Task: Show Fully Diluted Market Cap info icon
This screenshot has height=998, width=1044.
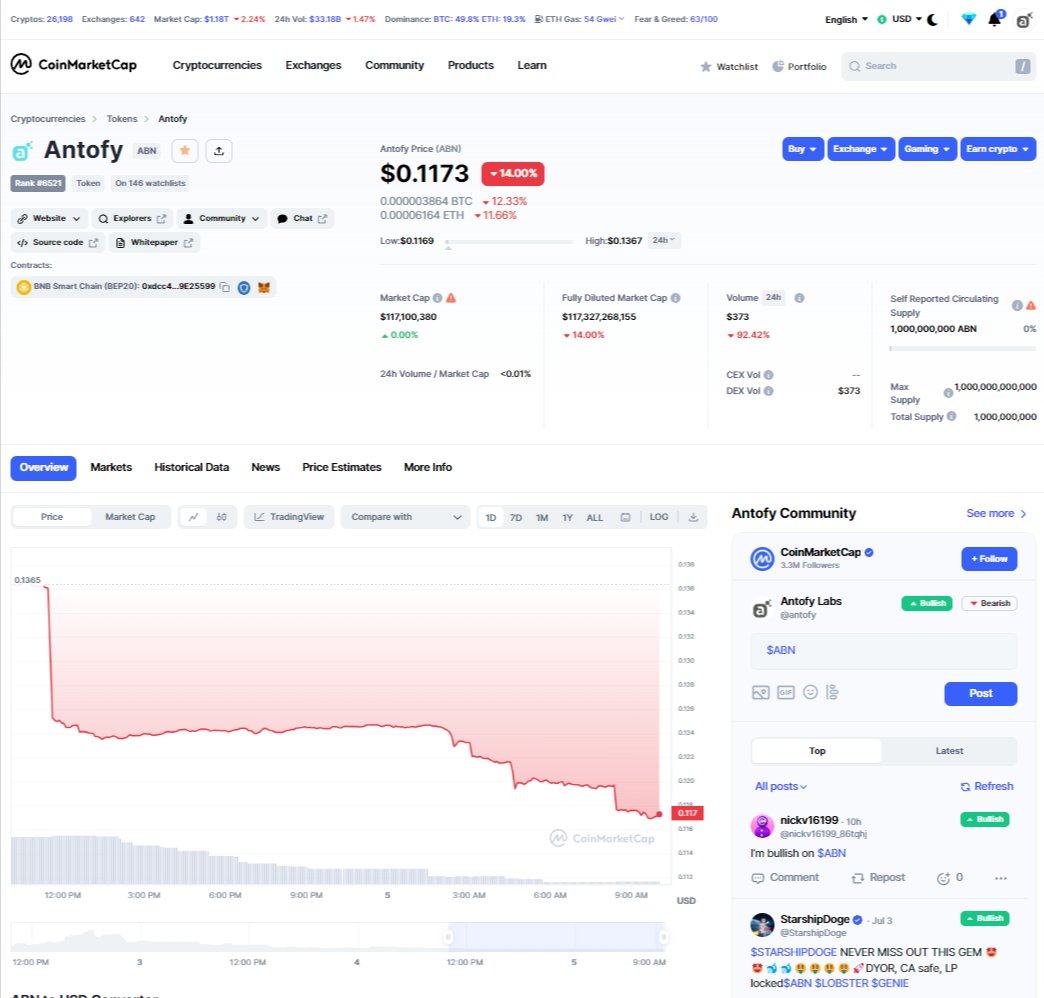Action: (675, 298)
